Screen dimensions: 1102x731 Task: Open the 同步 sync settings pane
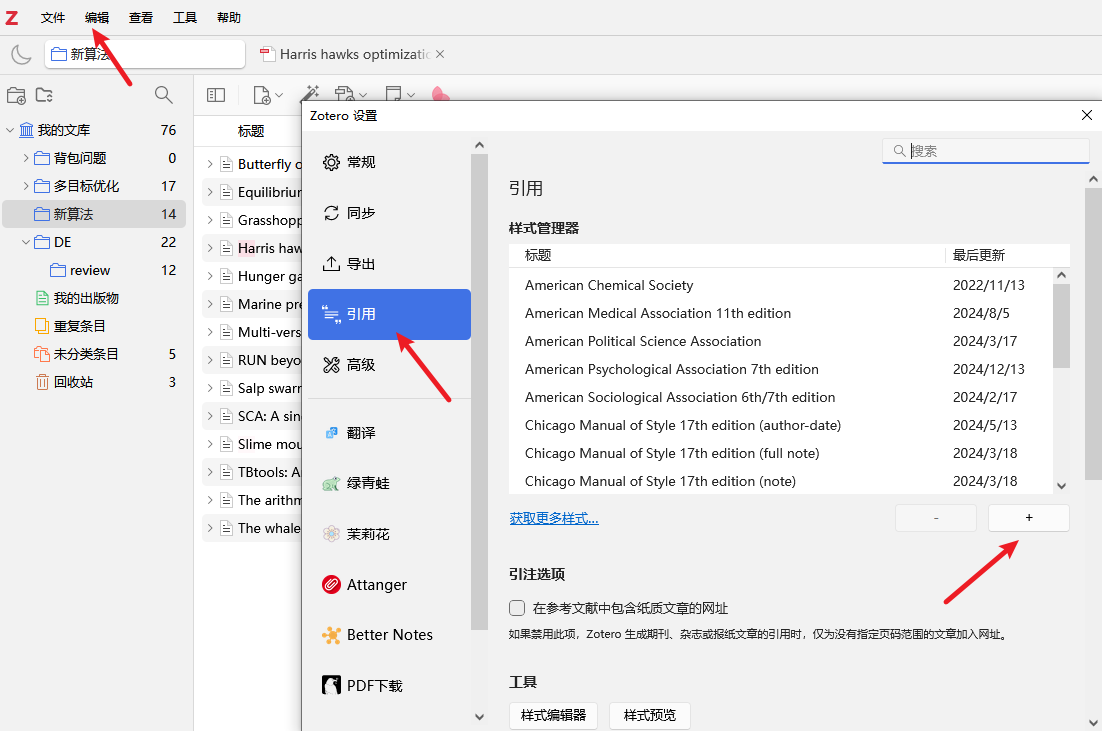(389, 213)
